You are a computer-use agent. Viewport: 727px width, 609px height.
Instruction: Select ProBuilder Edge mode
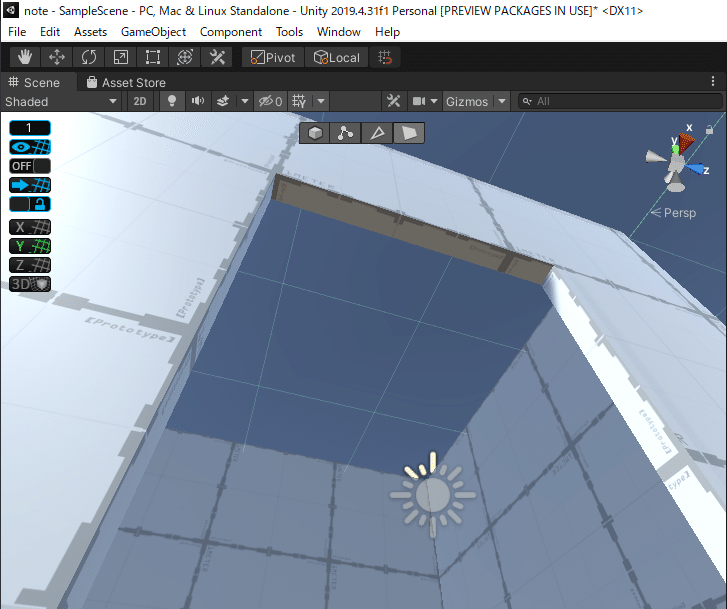[x=377, y=134]
